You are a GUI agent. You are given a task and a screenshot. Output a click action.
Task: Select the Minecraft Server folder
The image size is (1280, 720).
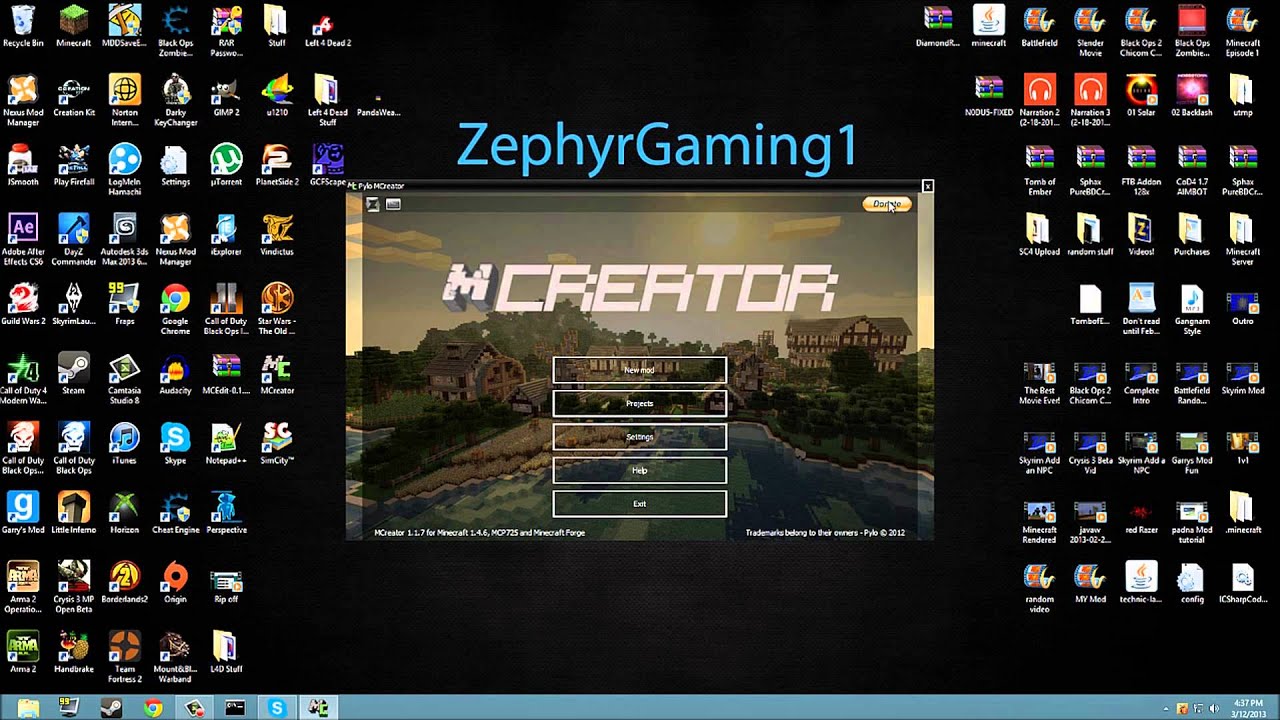(x=1243, y=240)
